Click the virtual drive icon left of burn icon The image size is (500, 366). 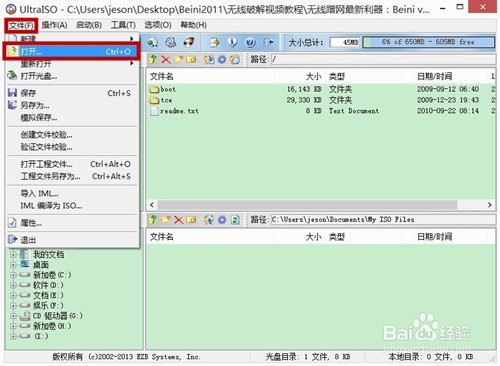(171, 42)
